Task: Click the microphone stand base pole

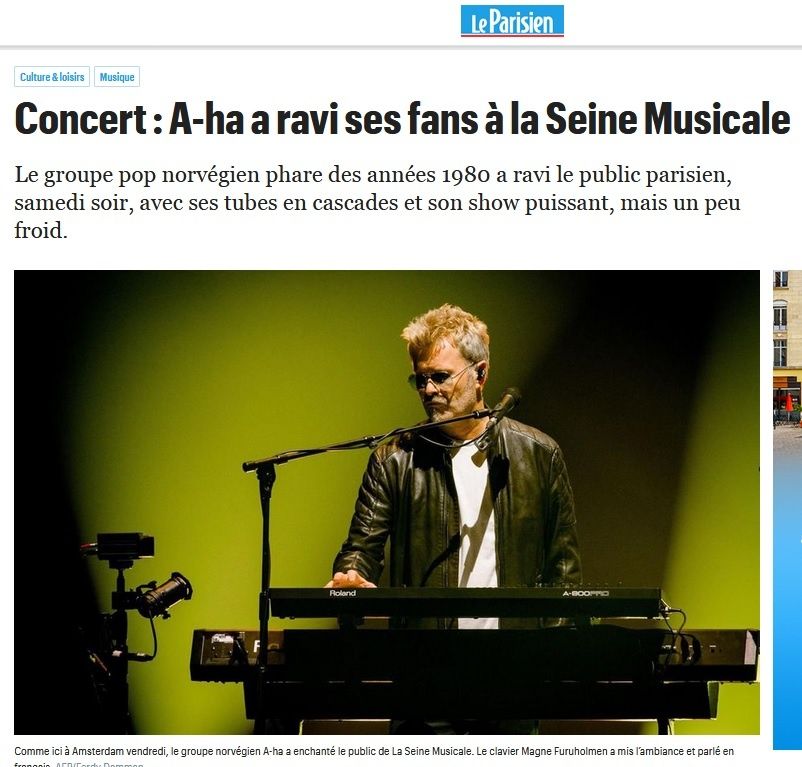Action: coord(264,588)
